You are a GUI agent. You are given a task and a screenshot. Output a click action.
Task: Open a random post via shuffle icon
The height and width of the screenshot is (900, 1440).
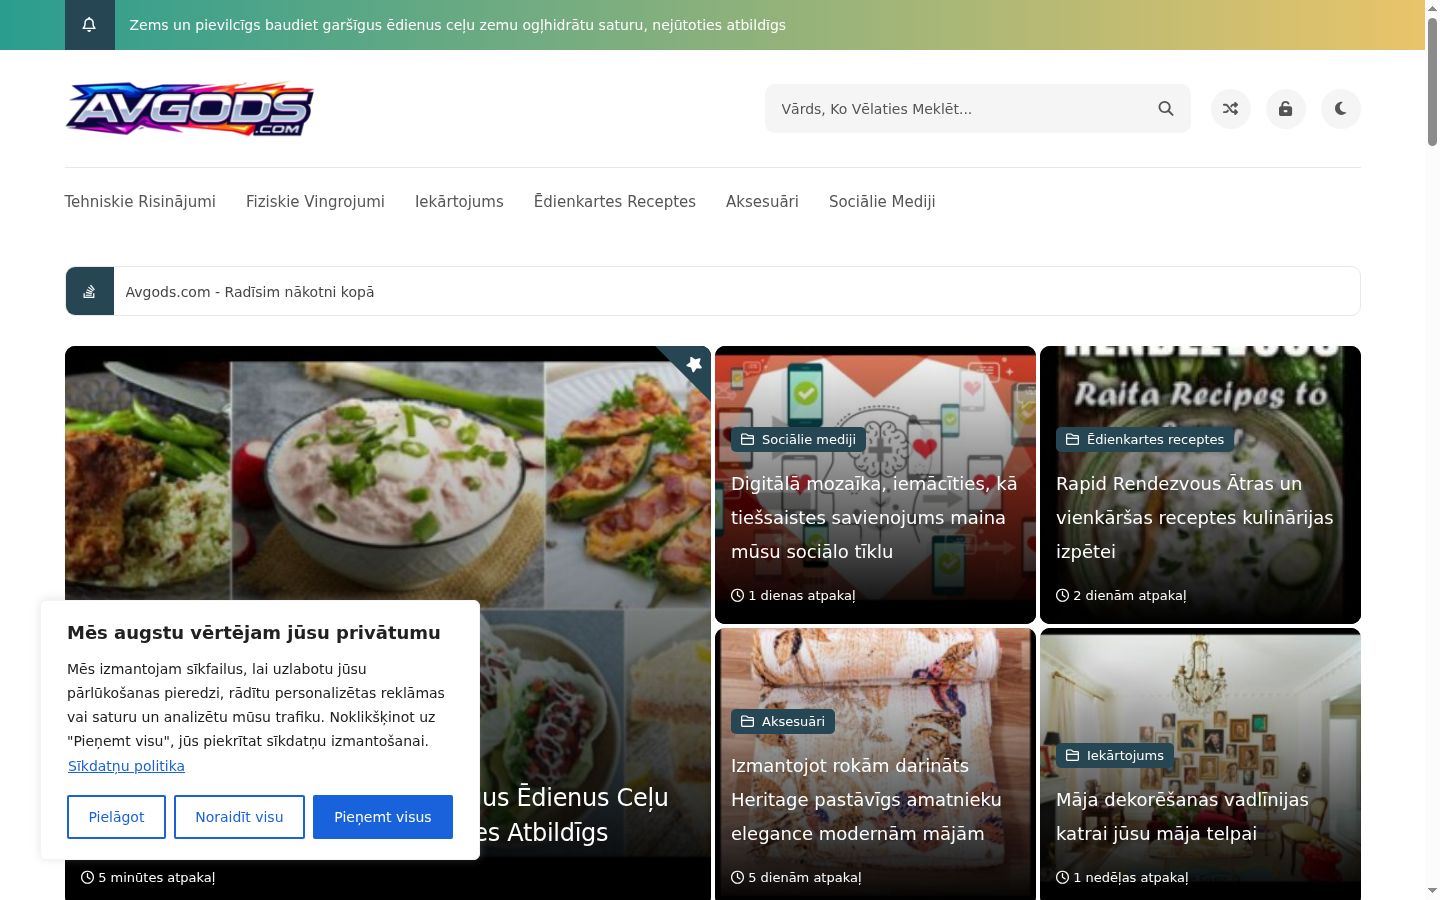[x=1231, y=109]
